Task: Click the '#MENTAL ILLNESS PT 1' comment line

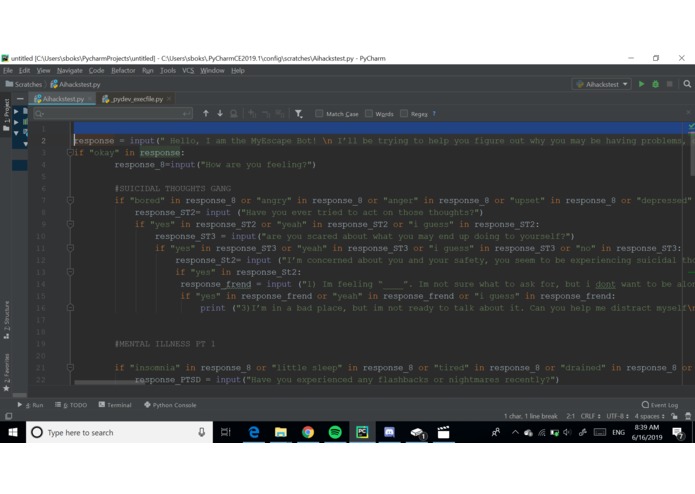Action: click(x=164, y=344)
